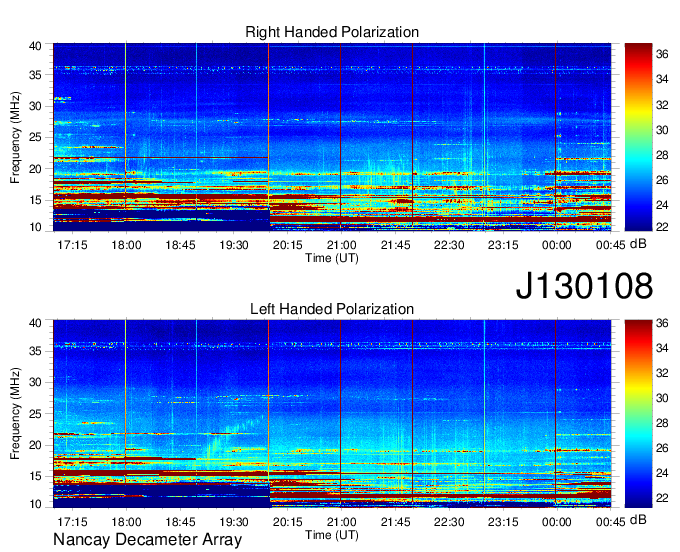Click the 30 MHz tick of right-handed plot
680x552 pixels.
(x=35, y=106)
